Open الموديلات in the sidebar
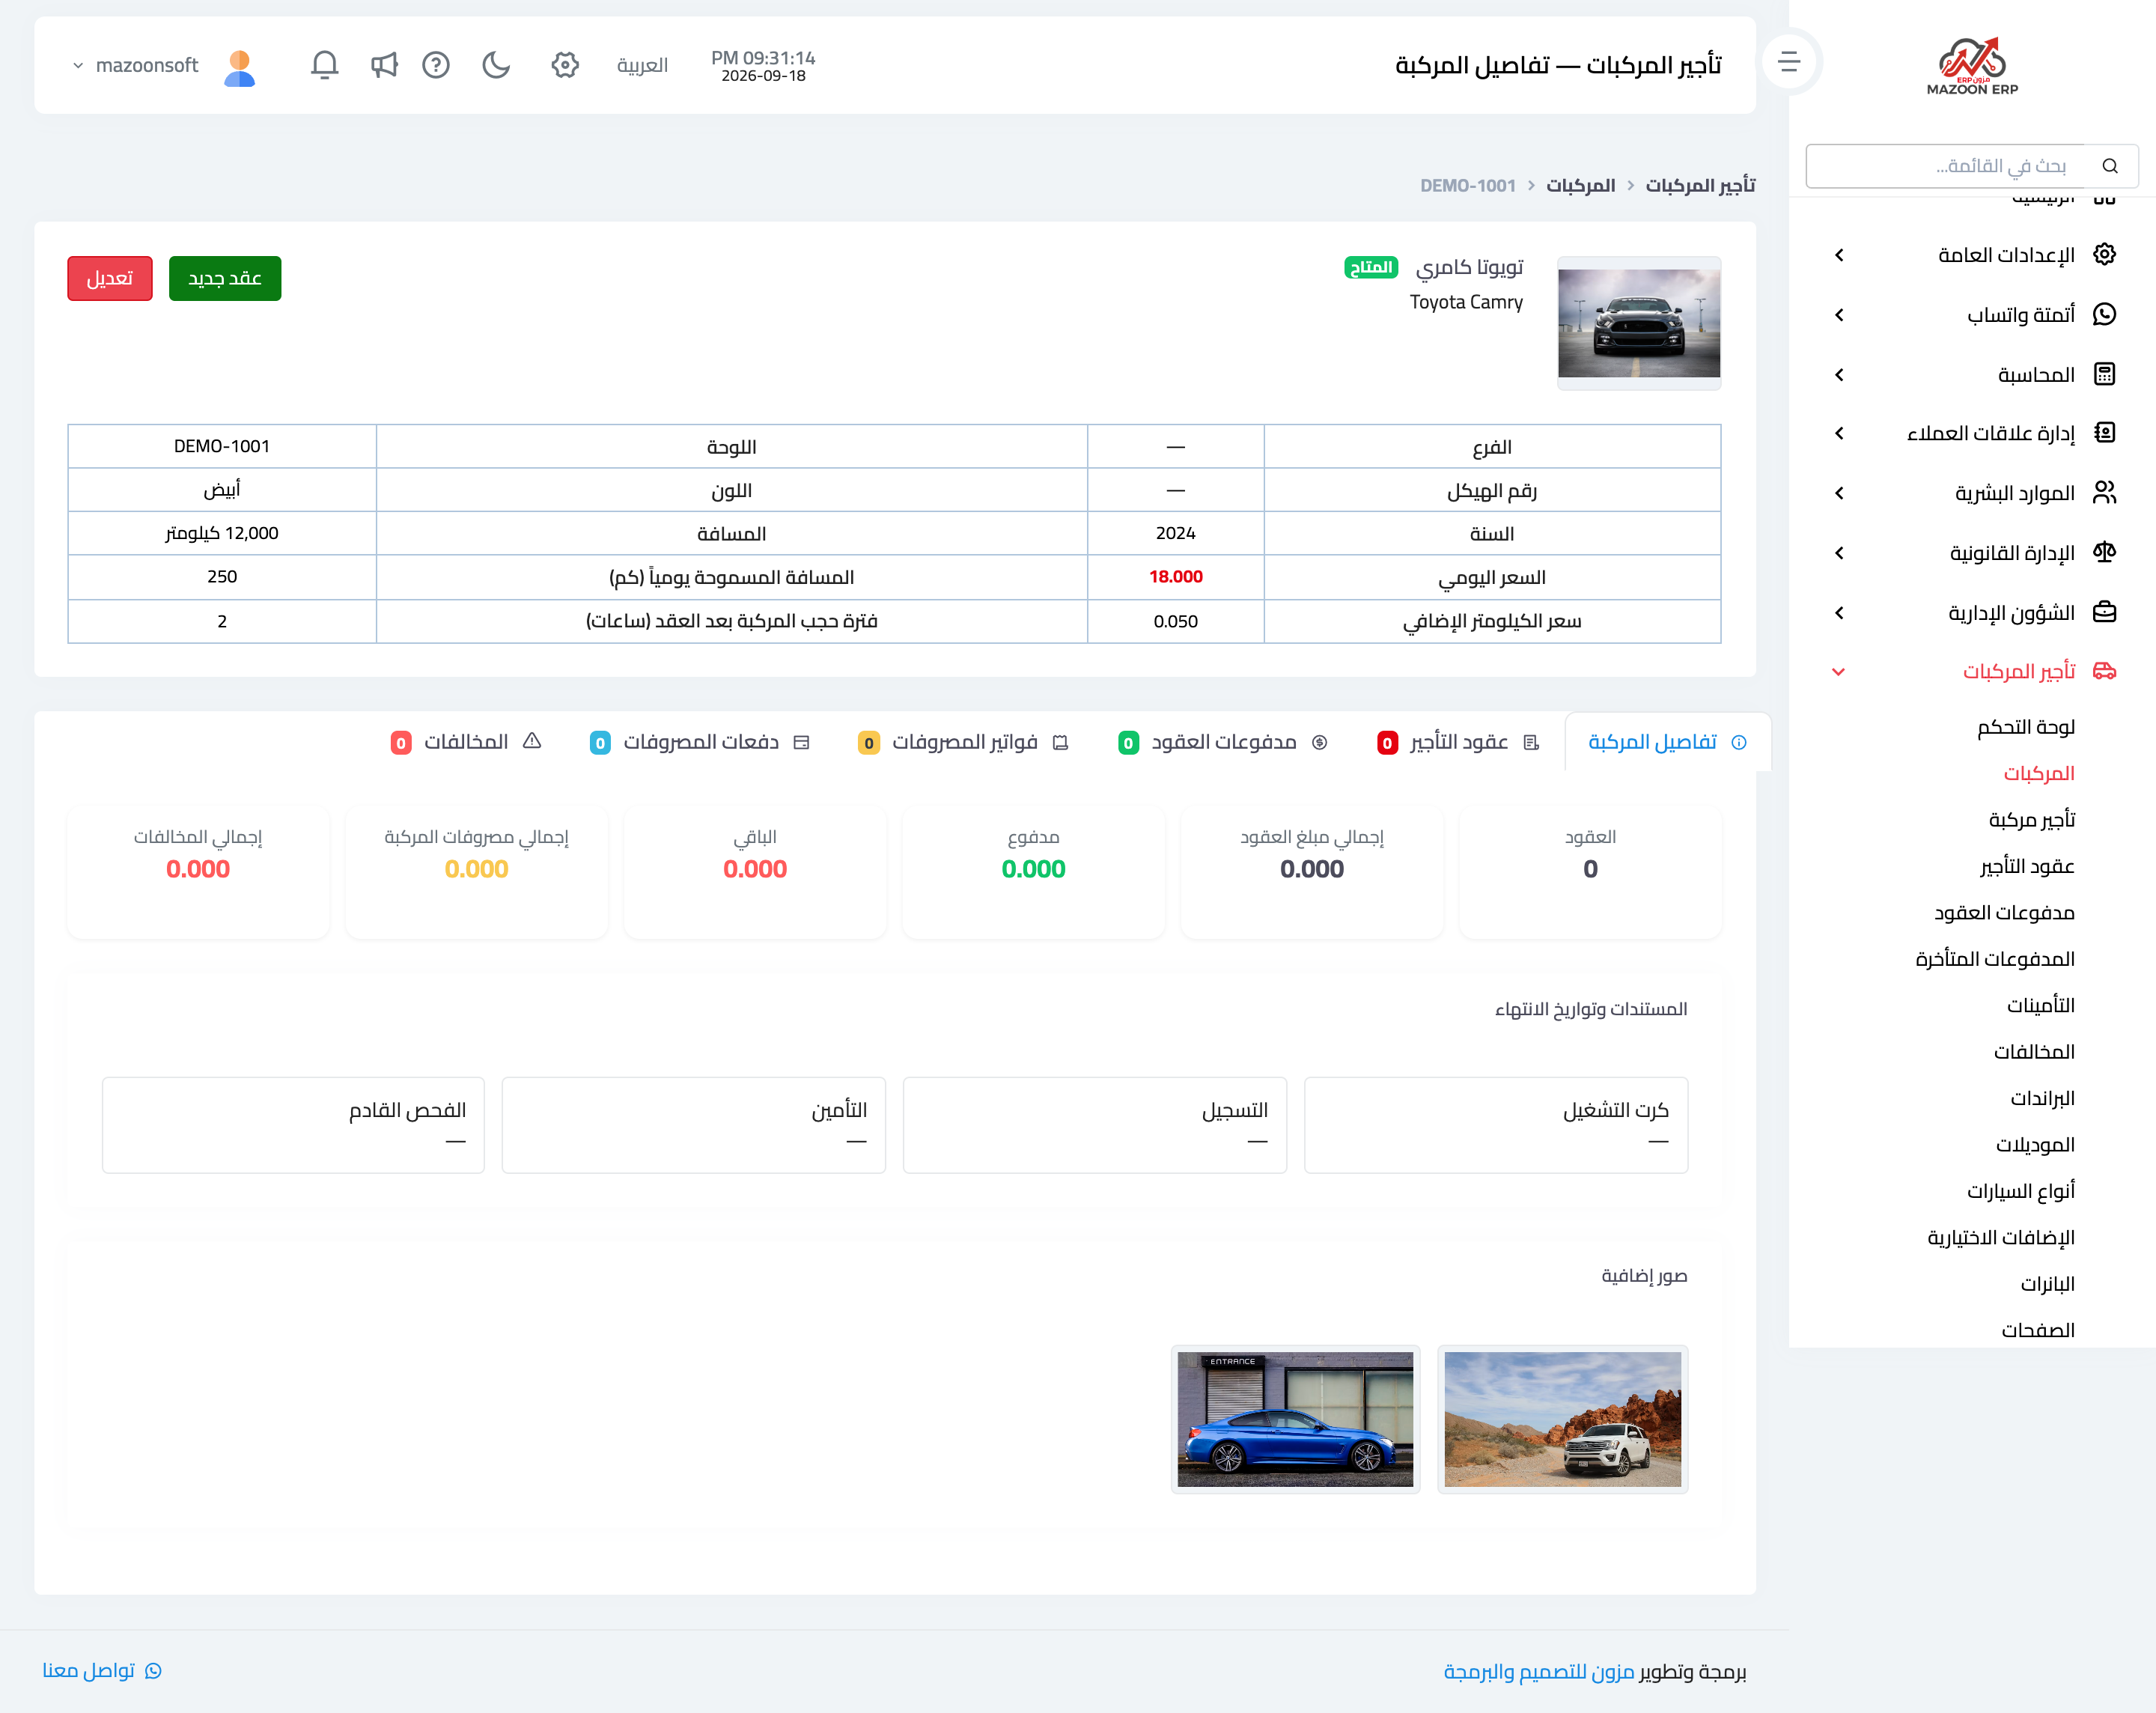2156x1713 pixels. pos(2036,1144)
